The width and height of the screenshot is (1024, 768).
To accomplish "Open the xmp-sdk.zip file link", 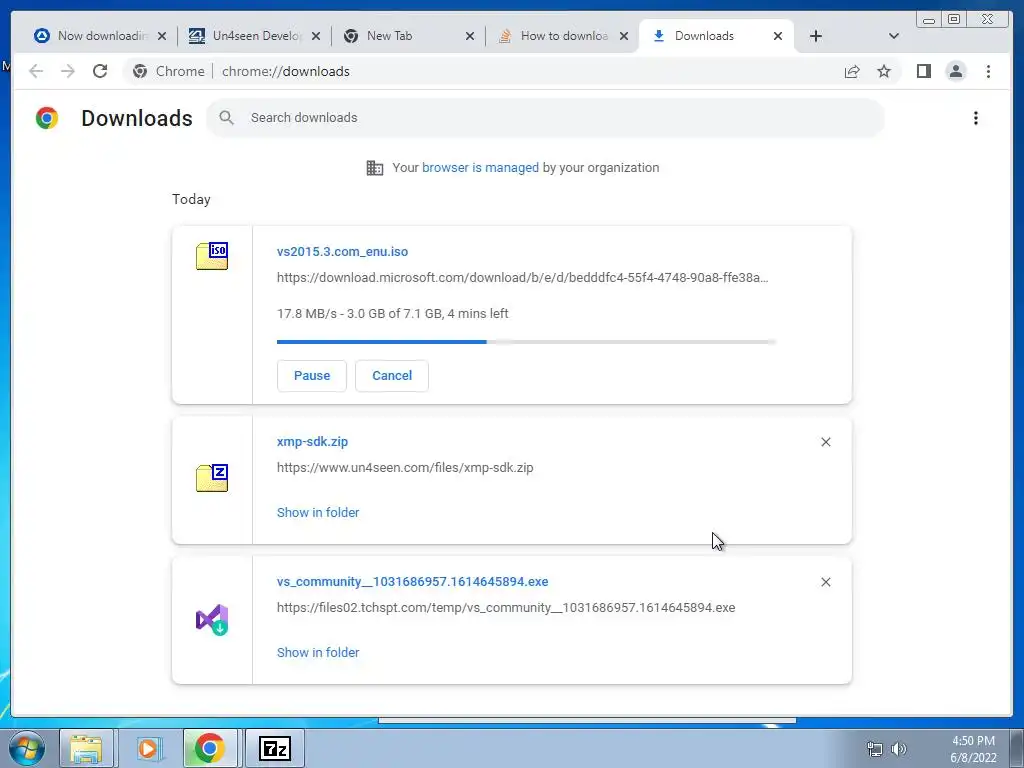I will click(312, 441).
